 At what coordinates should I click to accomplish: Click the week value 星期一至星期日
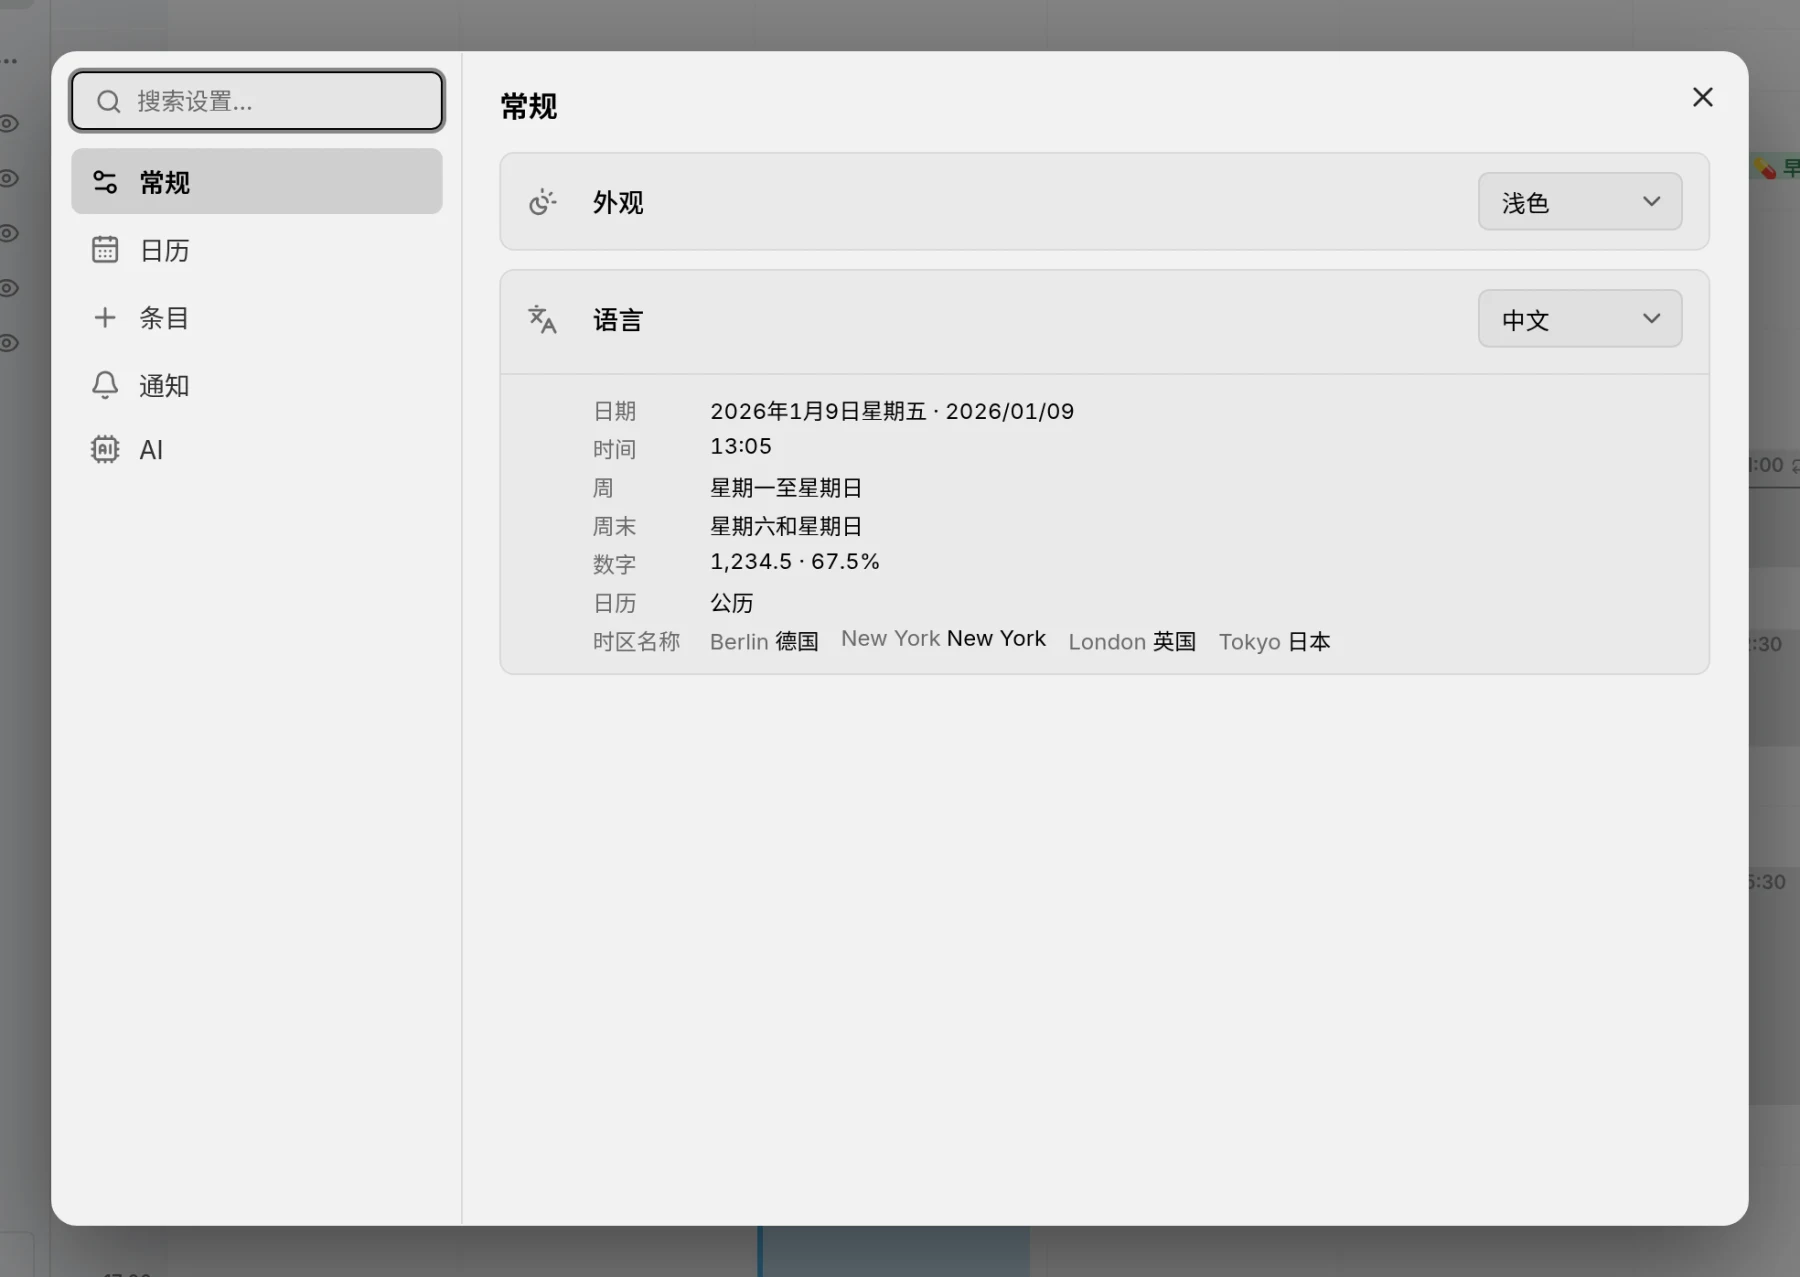786,488
